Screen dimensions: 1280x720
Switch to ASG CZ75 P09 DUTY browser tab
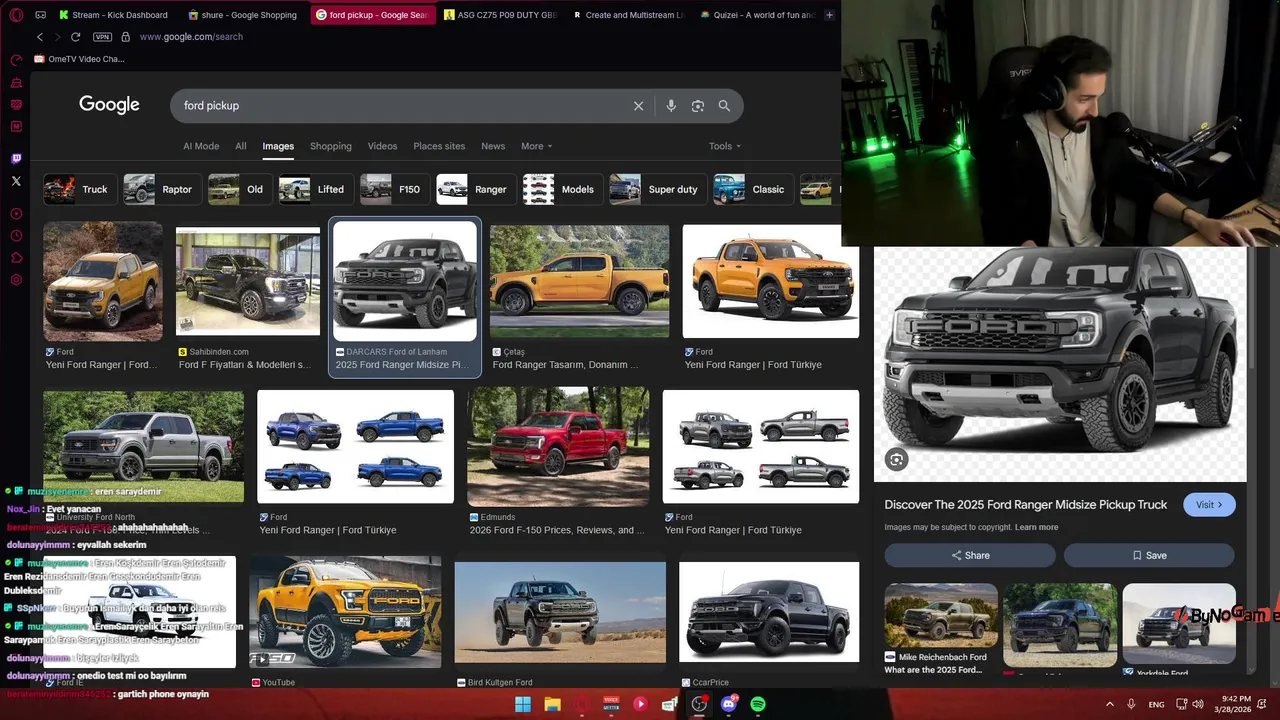click(x=500, y=15)
